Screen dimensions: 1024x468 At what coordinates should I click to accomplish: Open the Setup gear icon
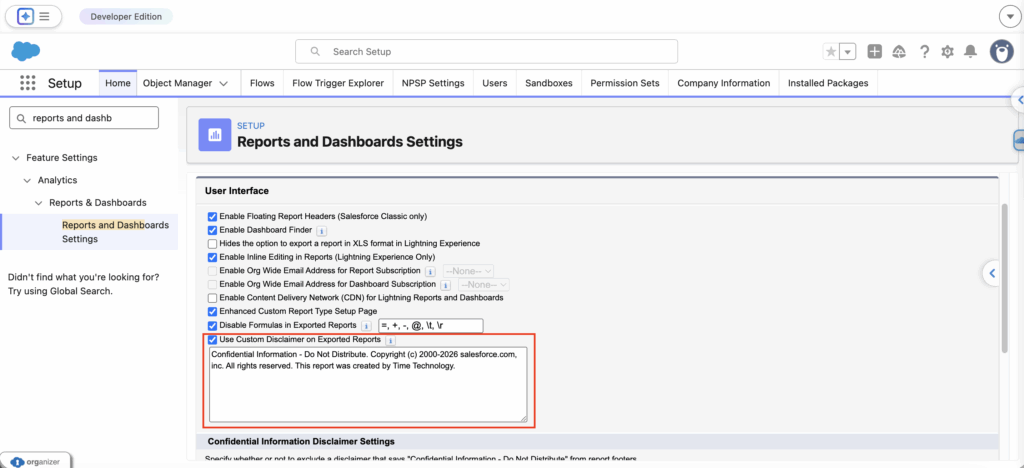point(948,52)
